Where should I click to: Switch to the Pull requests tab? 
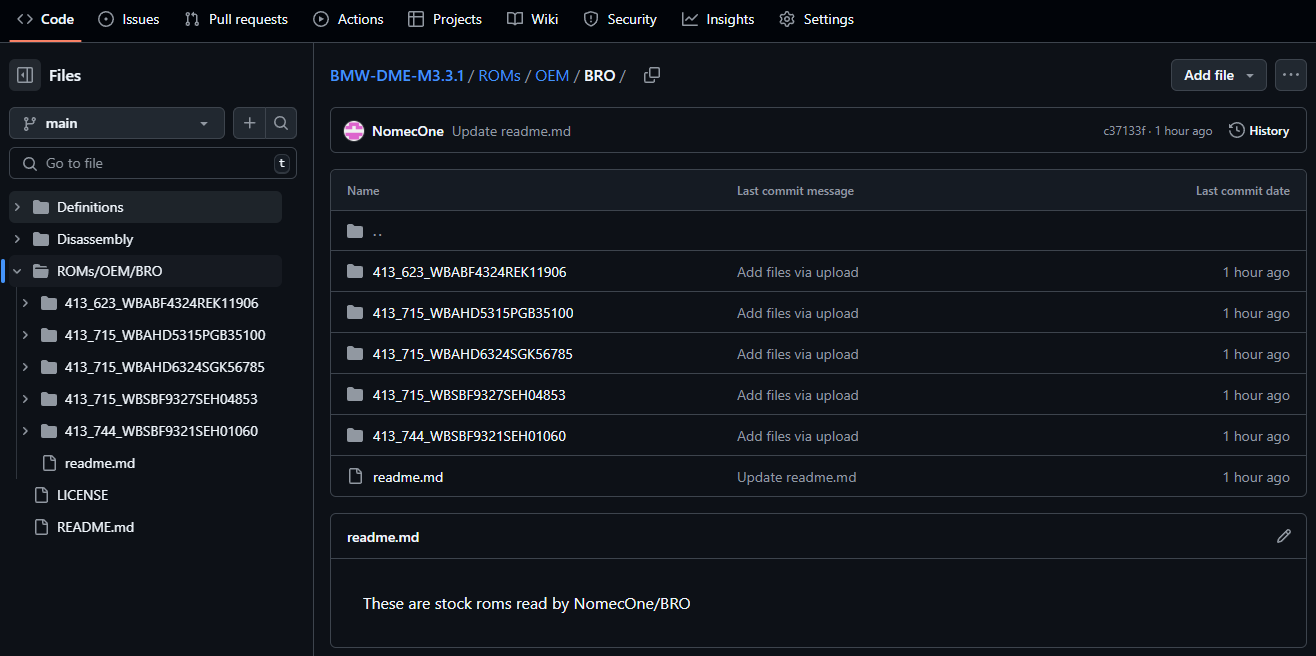pos(235,18)
